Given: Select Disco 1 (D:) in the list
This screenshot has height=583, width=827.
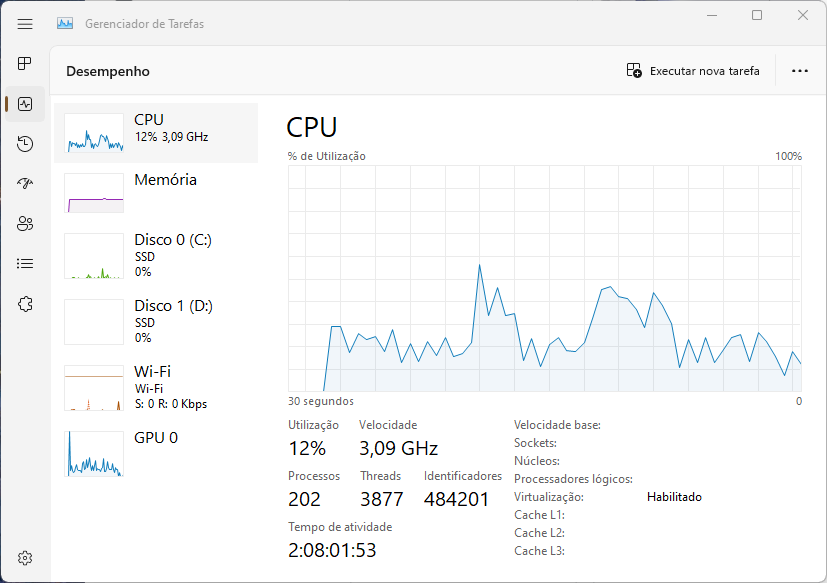Looking at the screenshot, I should [x=156, y=322].
